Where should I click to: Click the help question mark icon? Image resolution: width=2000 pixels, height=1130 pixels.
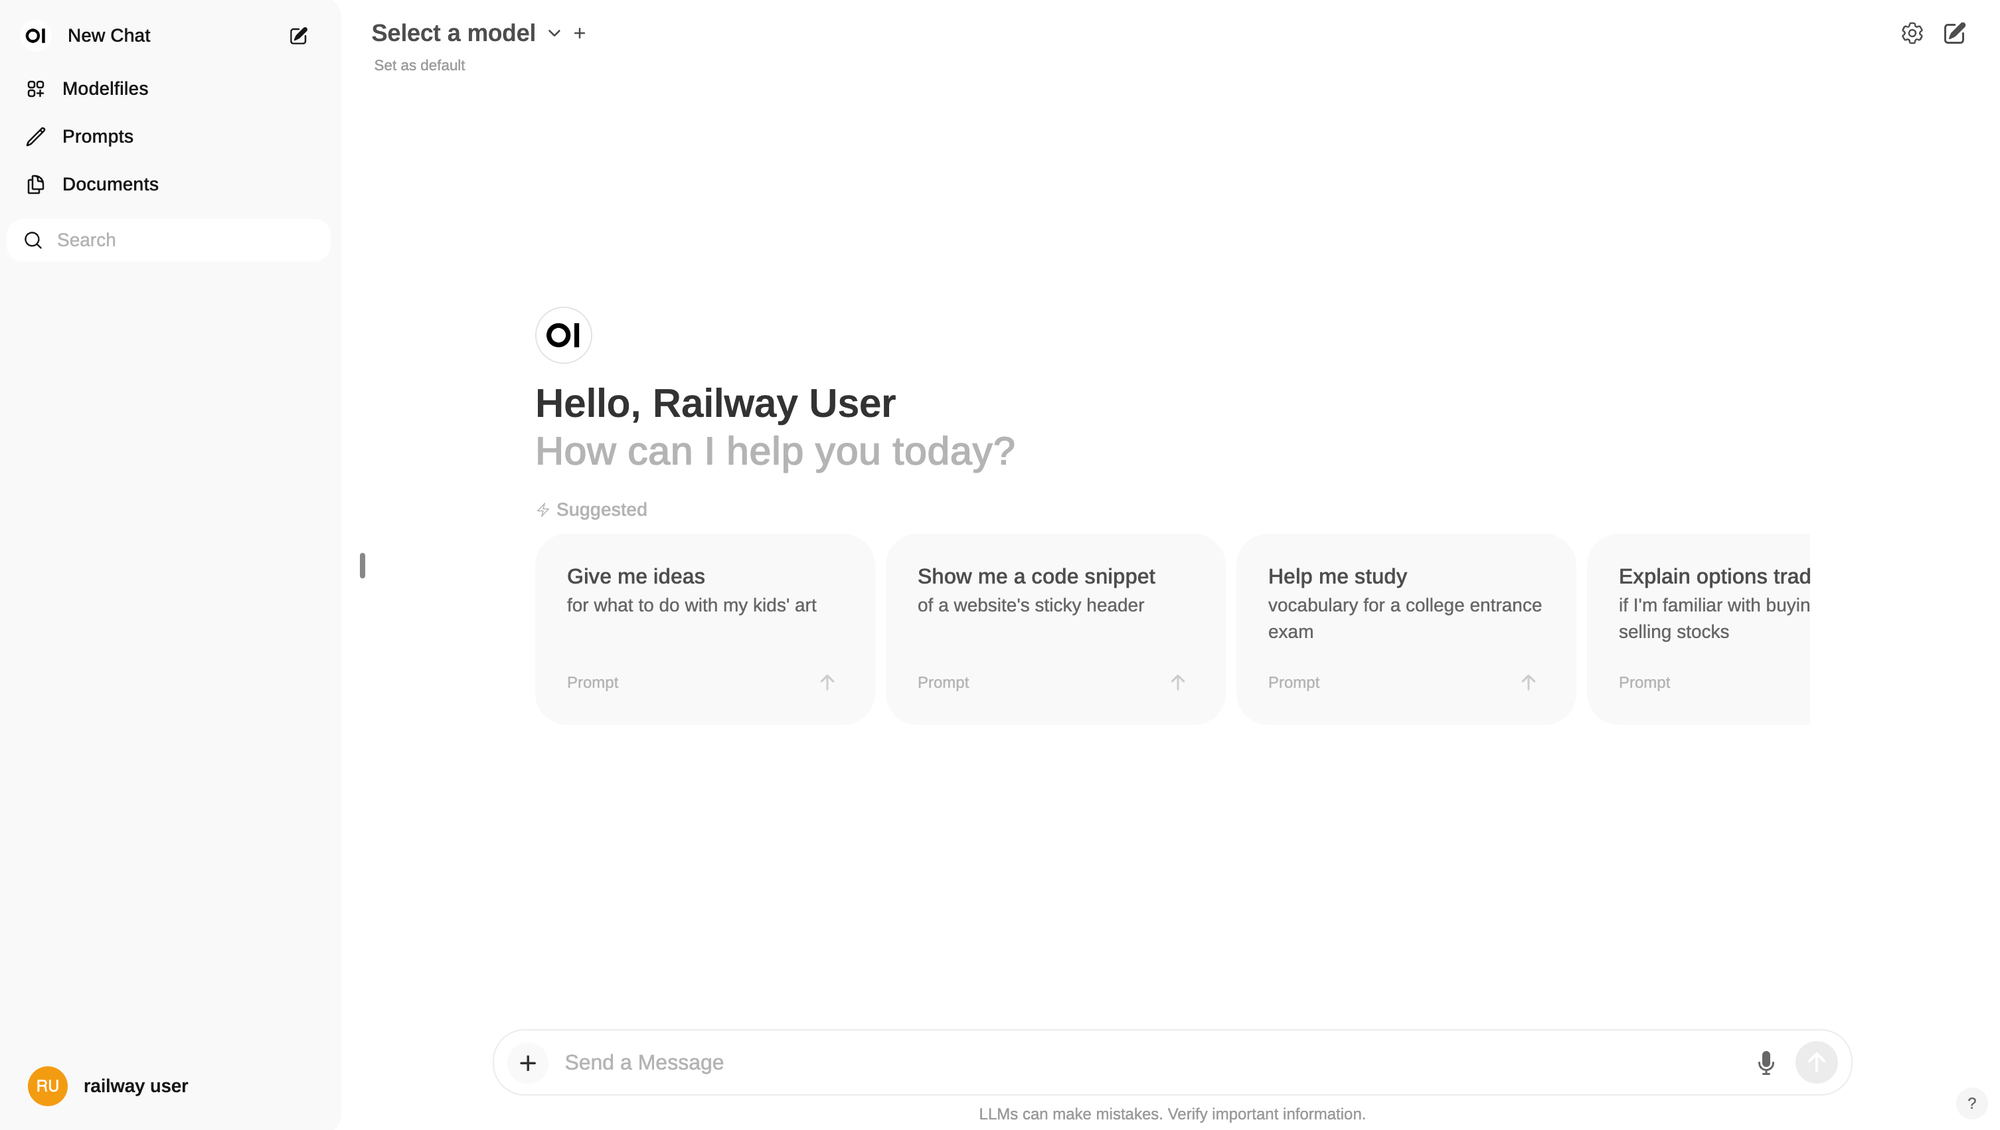coord(1971,1104)
